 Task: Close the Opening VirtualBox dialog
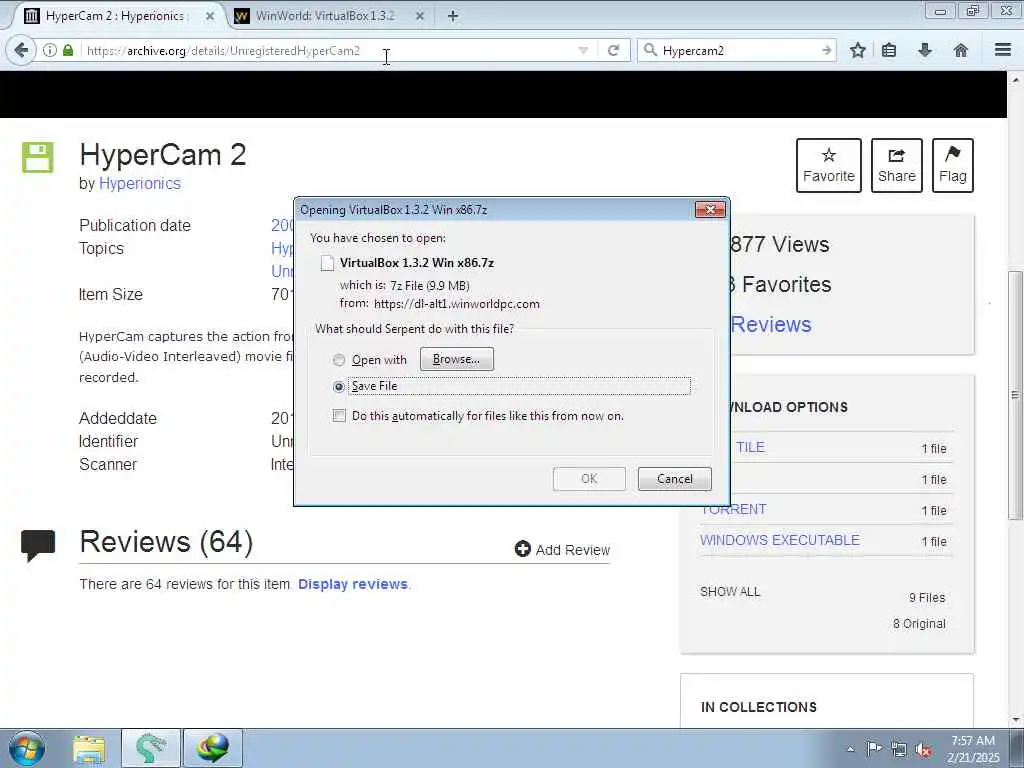710,210
